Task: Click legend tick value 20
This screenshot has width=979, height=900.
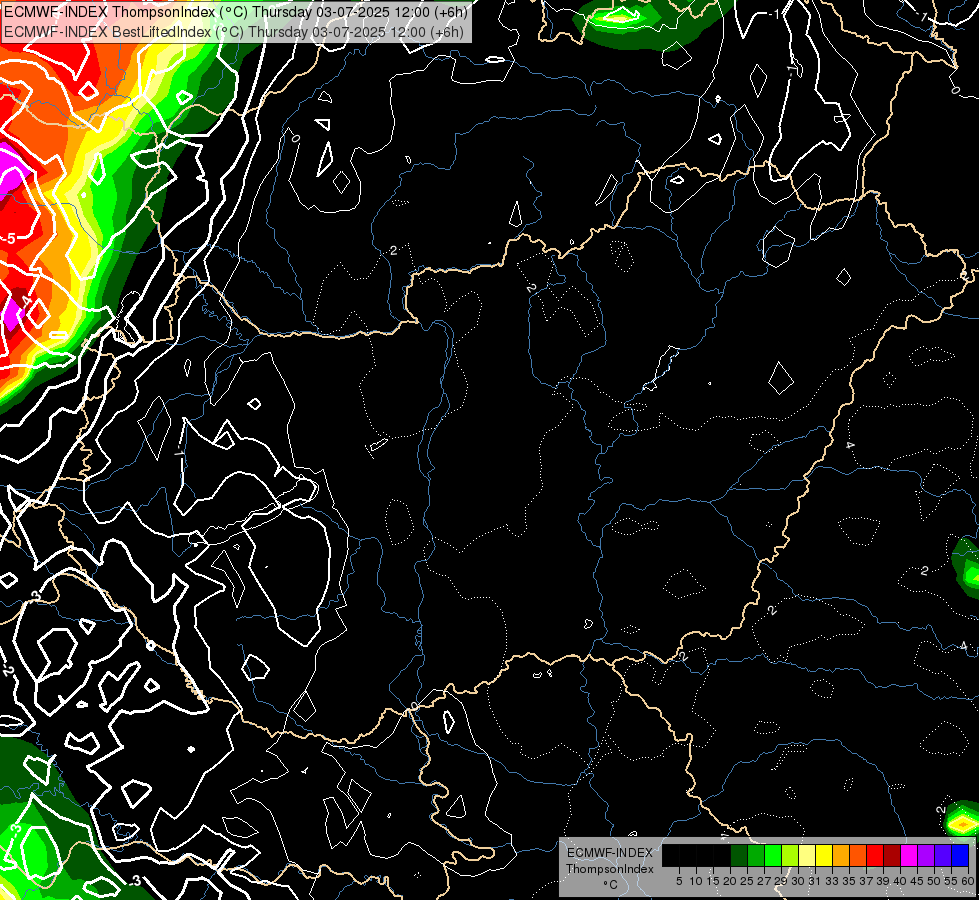Action: pyautogui.click(x=731, y=881)
